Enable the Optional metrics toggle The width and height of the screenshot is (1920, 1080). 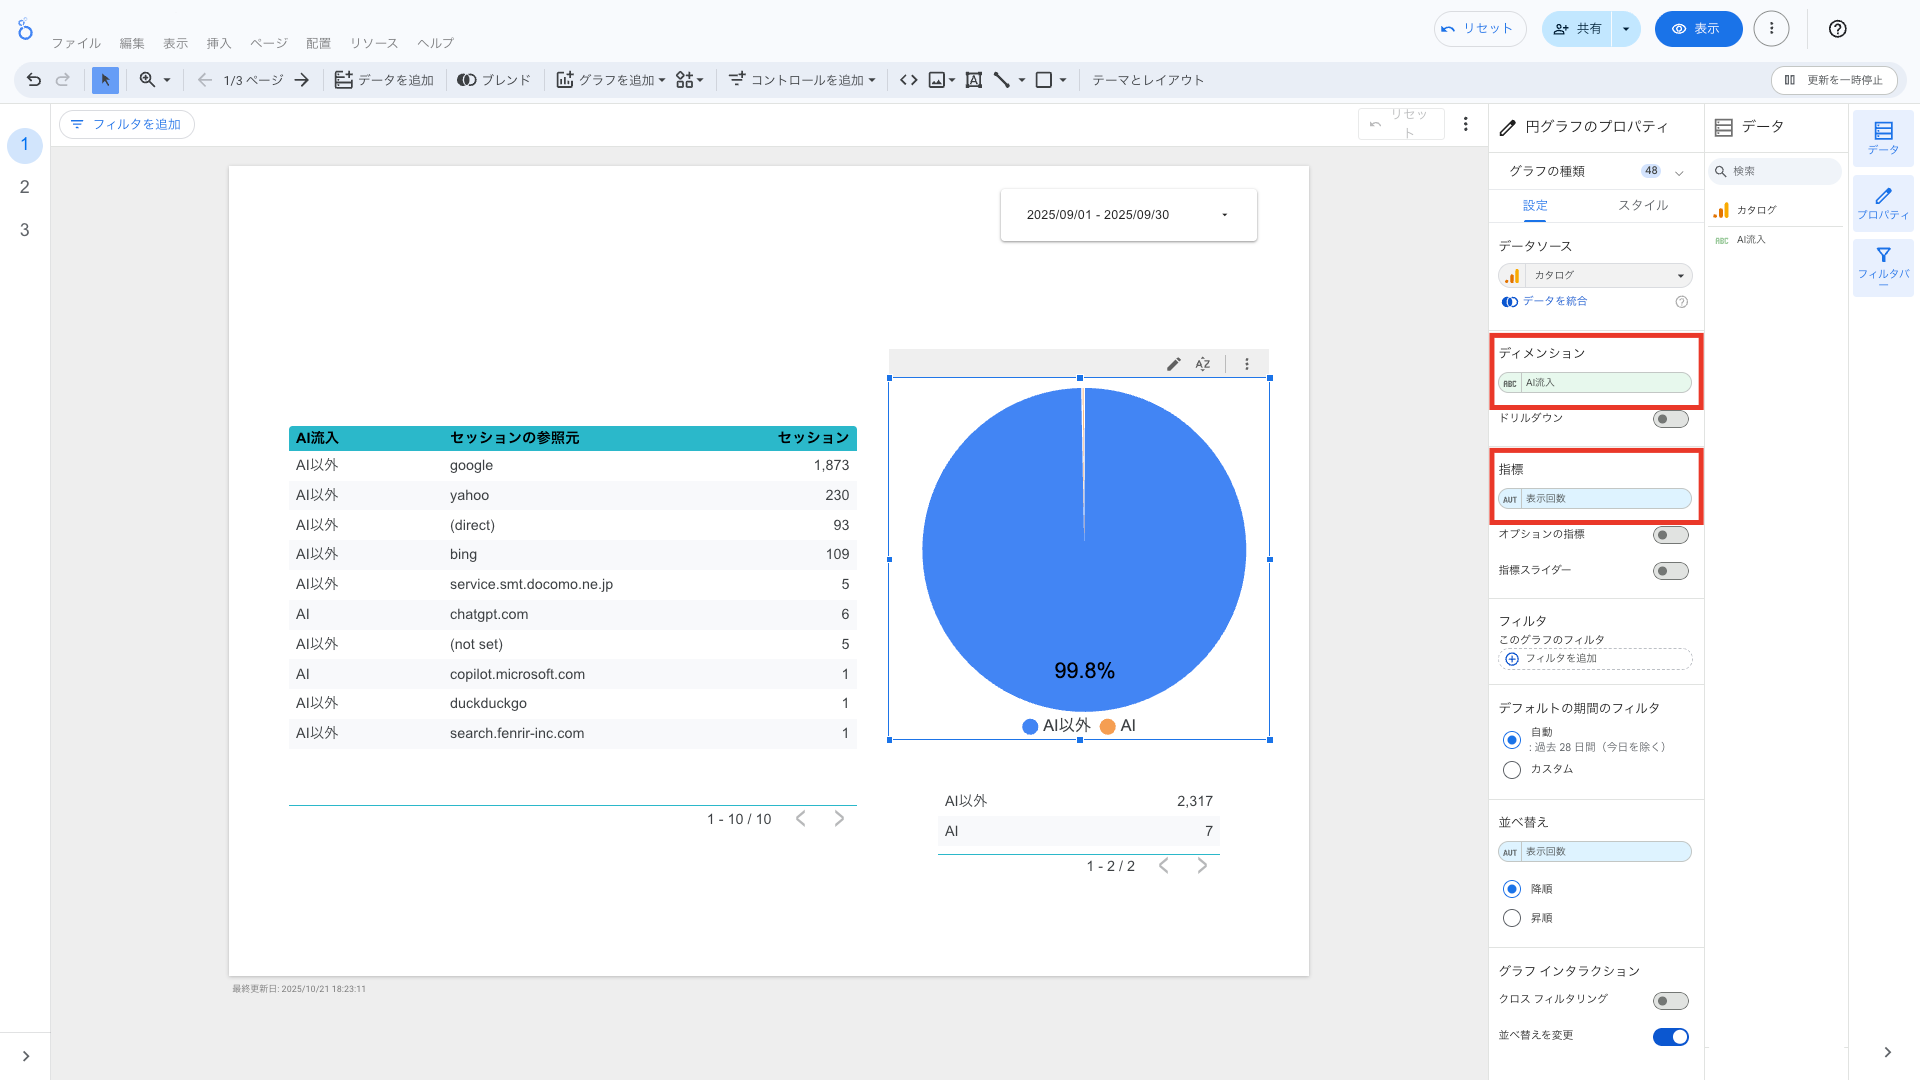tap(1670, 535)
